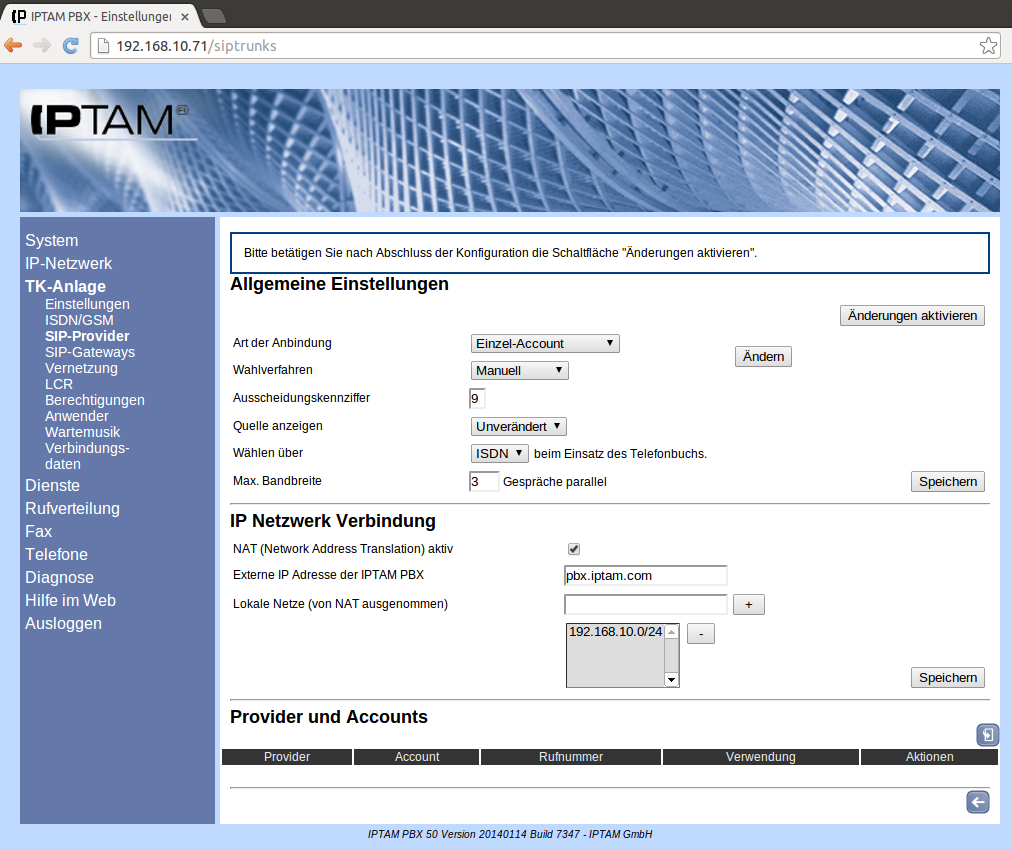1012x850 pixels.
Task: Click the plus button to add local network
Action: (x=748, y=605)
